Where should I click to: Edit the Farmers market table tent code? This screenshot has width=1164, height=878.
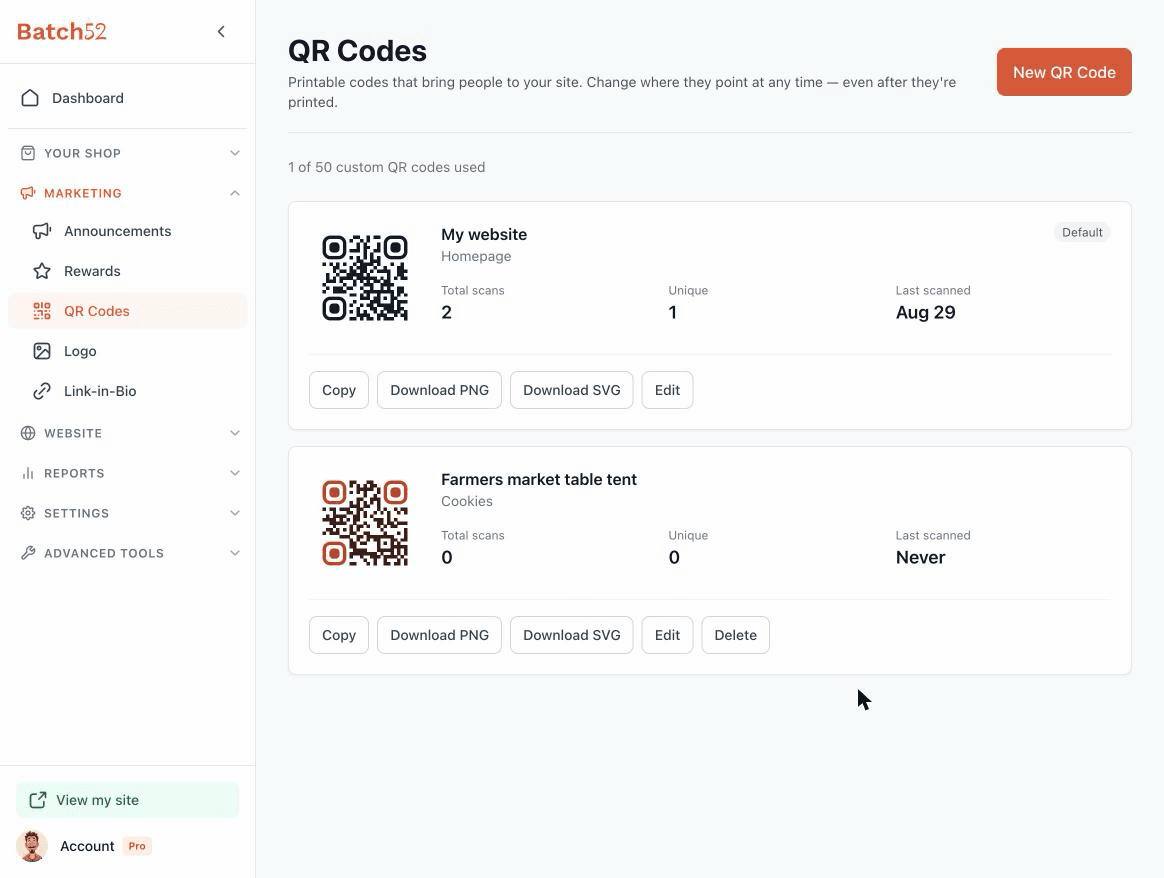pyautogui.click(x=667, y=635)
